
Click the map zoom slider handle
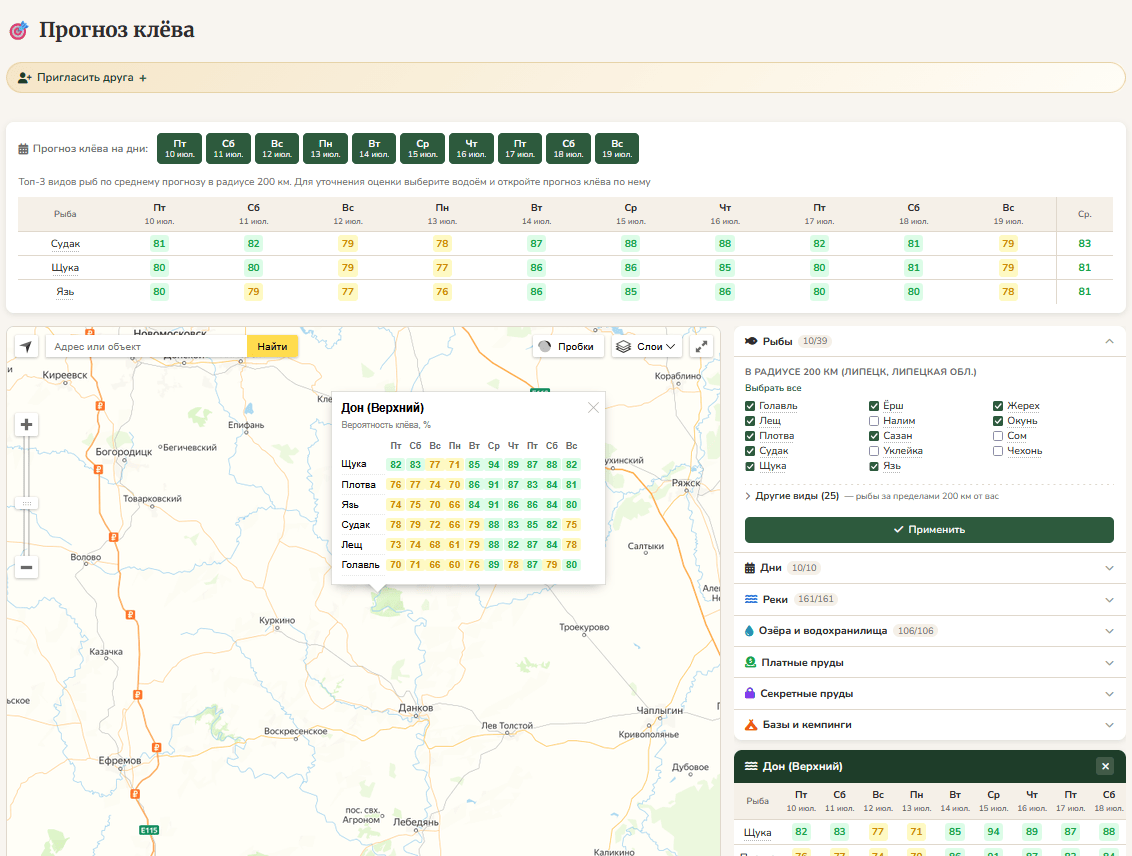coord(26,503)
